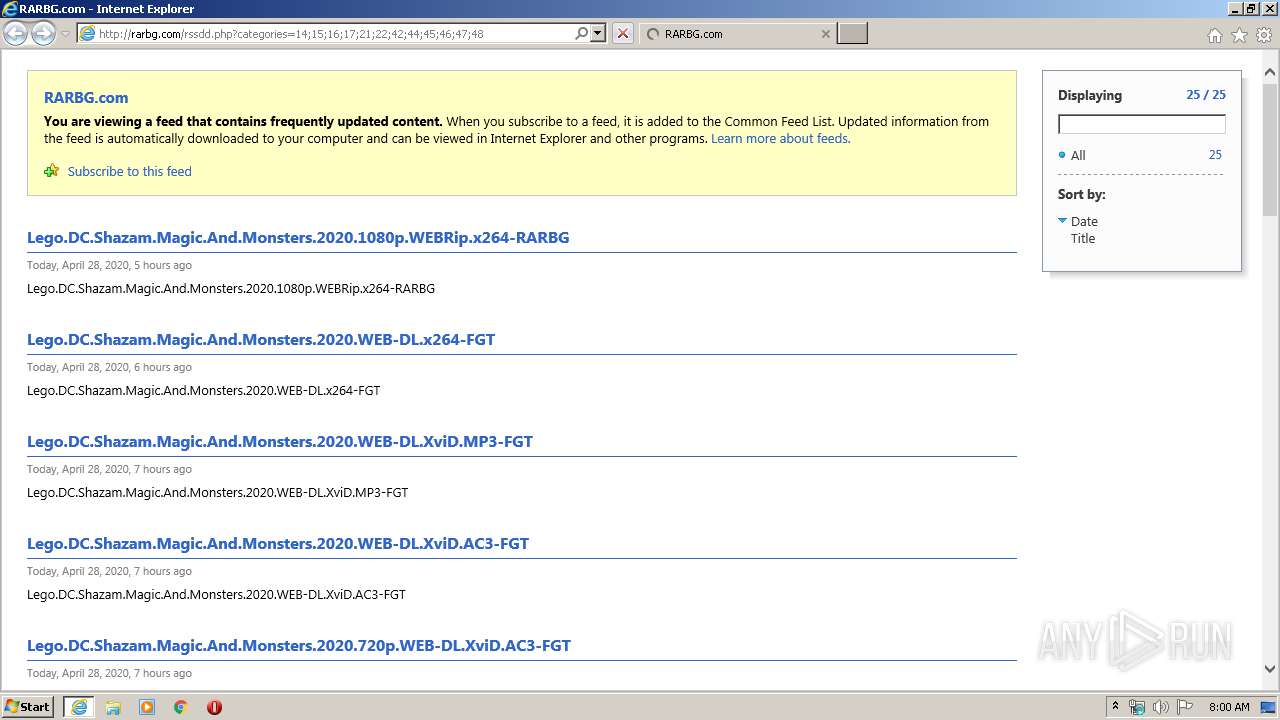Select the All filter in Displaying panel
The width and height of the screenshot is (1280, 720).
click(x=1078, y=155)
